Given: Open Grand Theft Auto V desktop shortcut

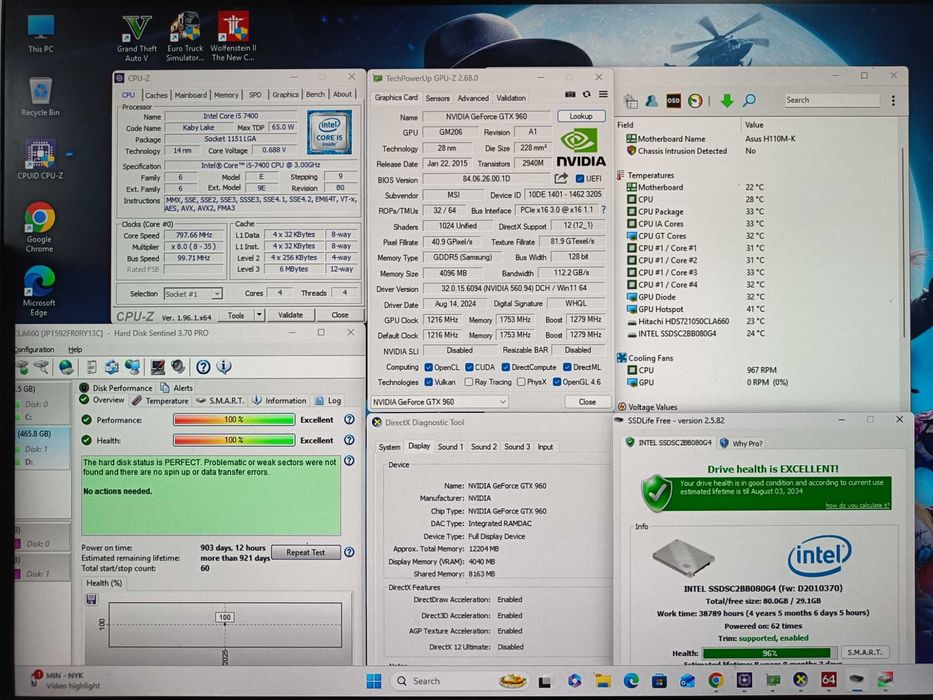Looking at the screenshot, I should 137,38.
